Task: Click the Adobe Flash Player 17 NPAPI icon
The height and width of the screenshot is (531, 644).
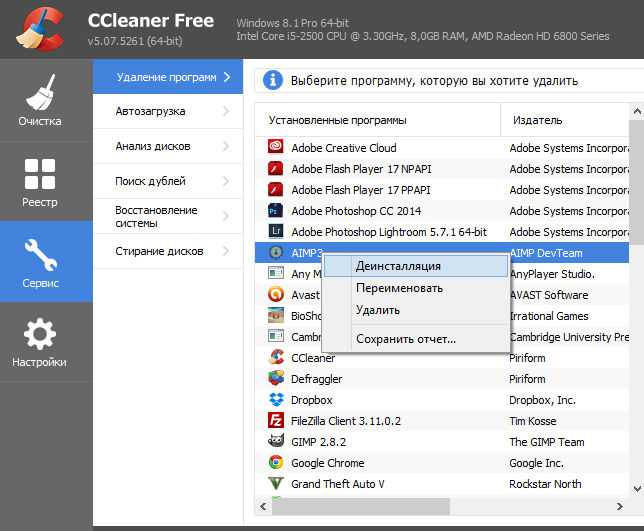Action: 276,168
